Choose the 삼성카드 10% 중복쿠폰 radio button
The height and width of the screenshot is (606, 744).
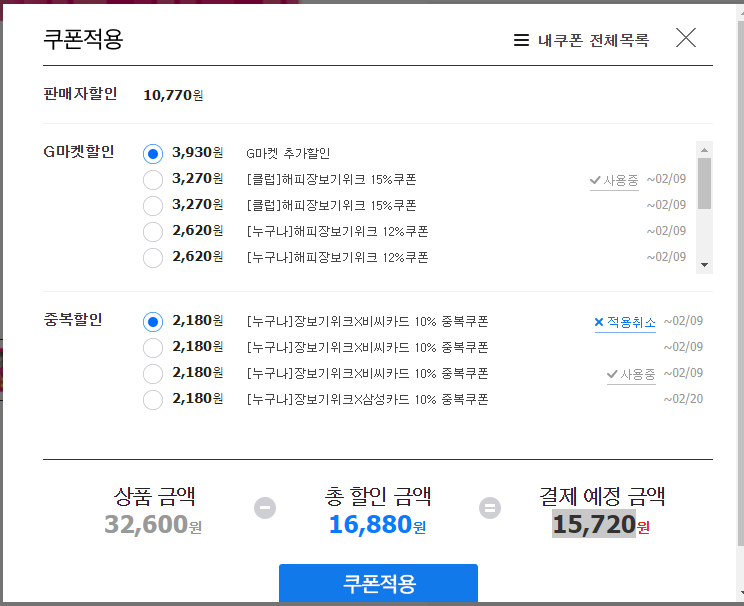coord(153,400)
